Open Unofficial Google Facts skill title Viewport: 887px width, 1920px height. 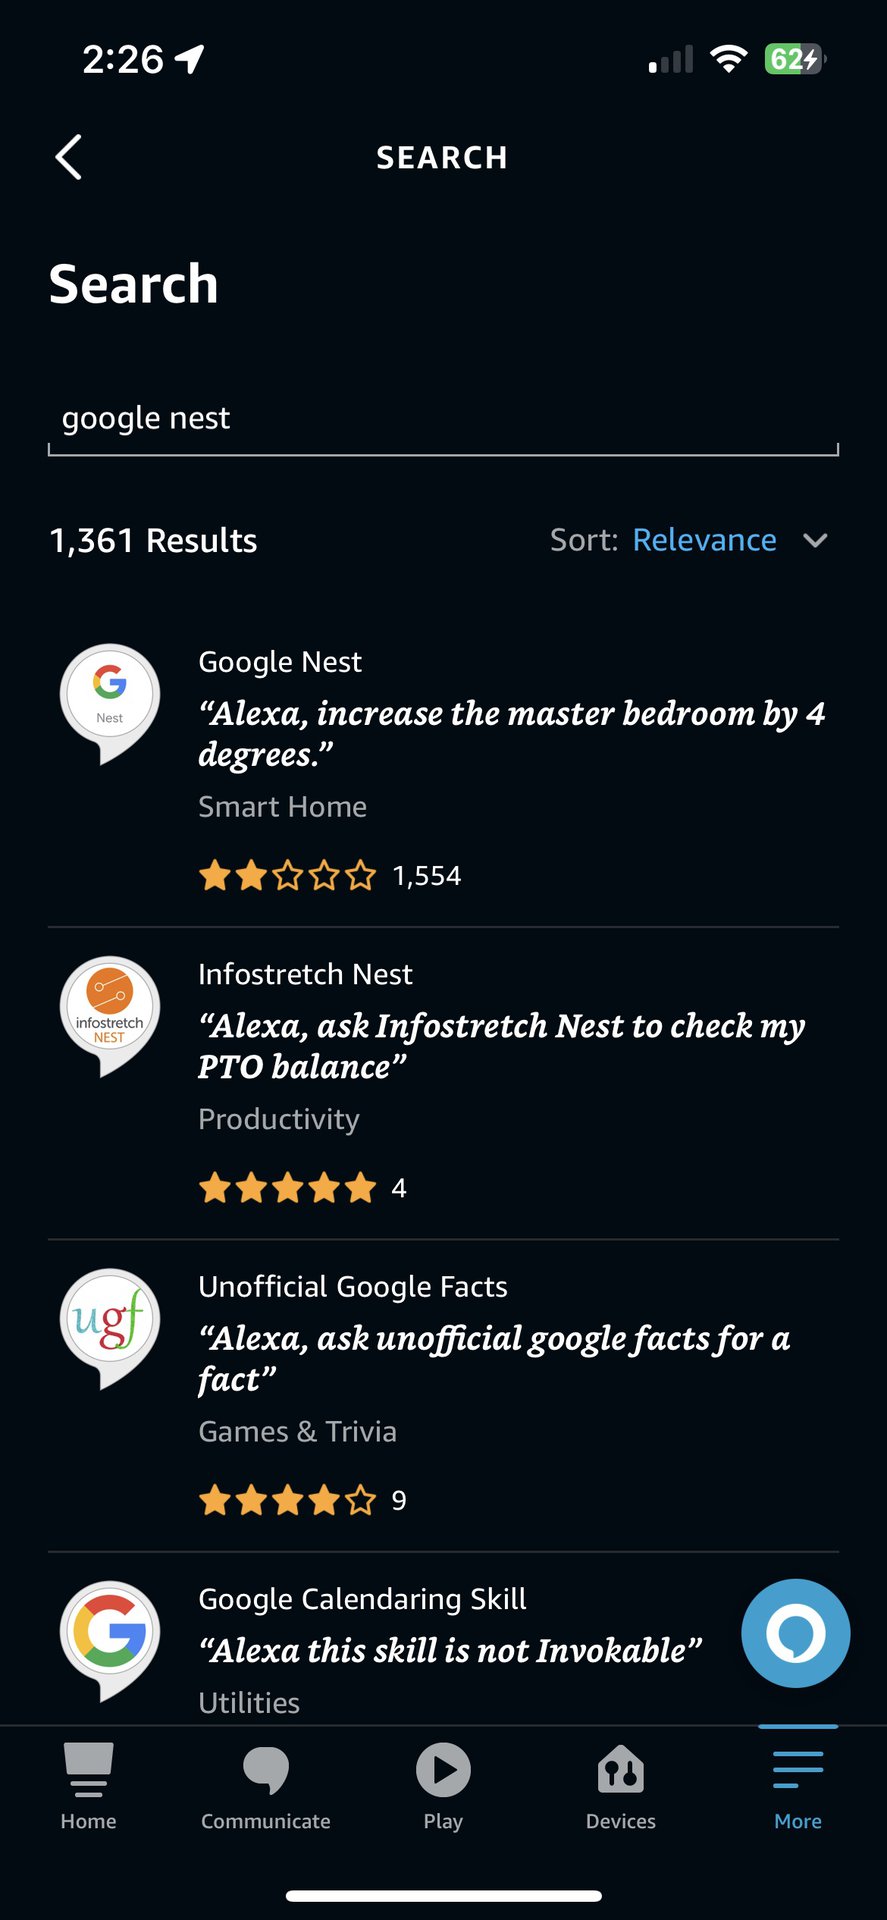click(x=353, y=1287)
